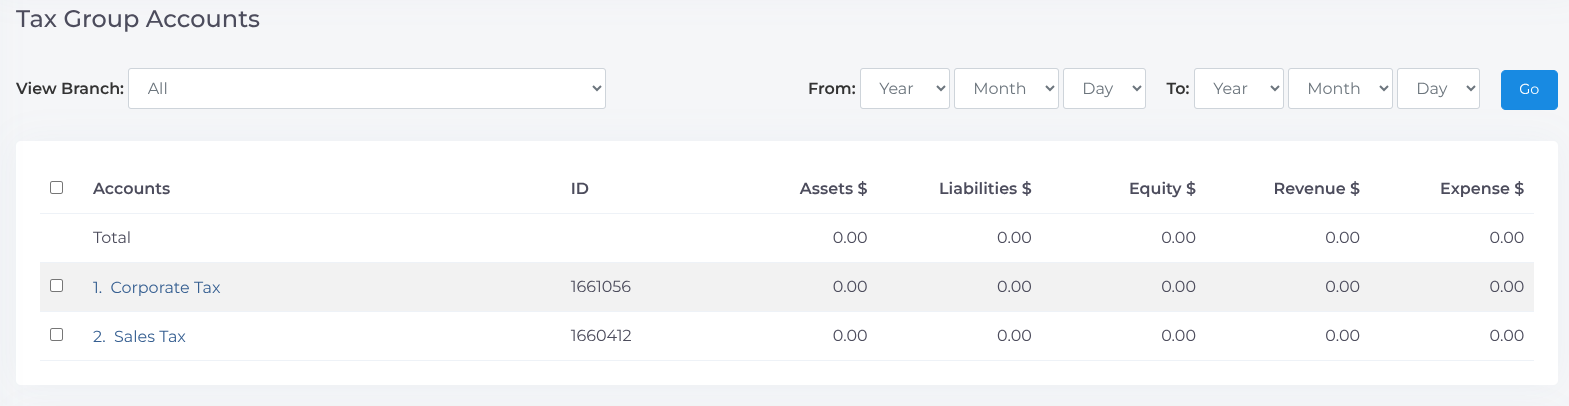Open the From Day dropdown

(1103, 89)
